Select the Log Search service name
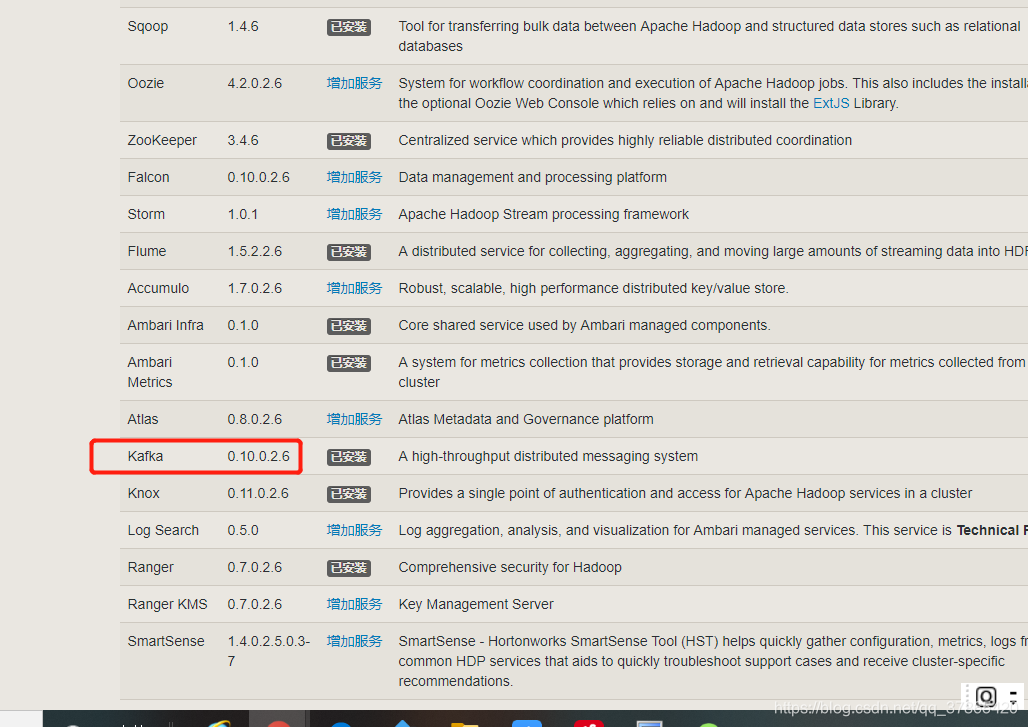 tap(163, 530)
